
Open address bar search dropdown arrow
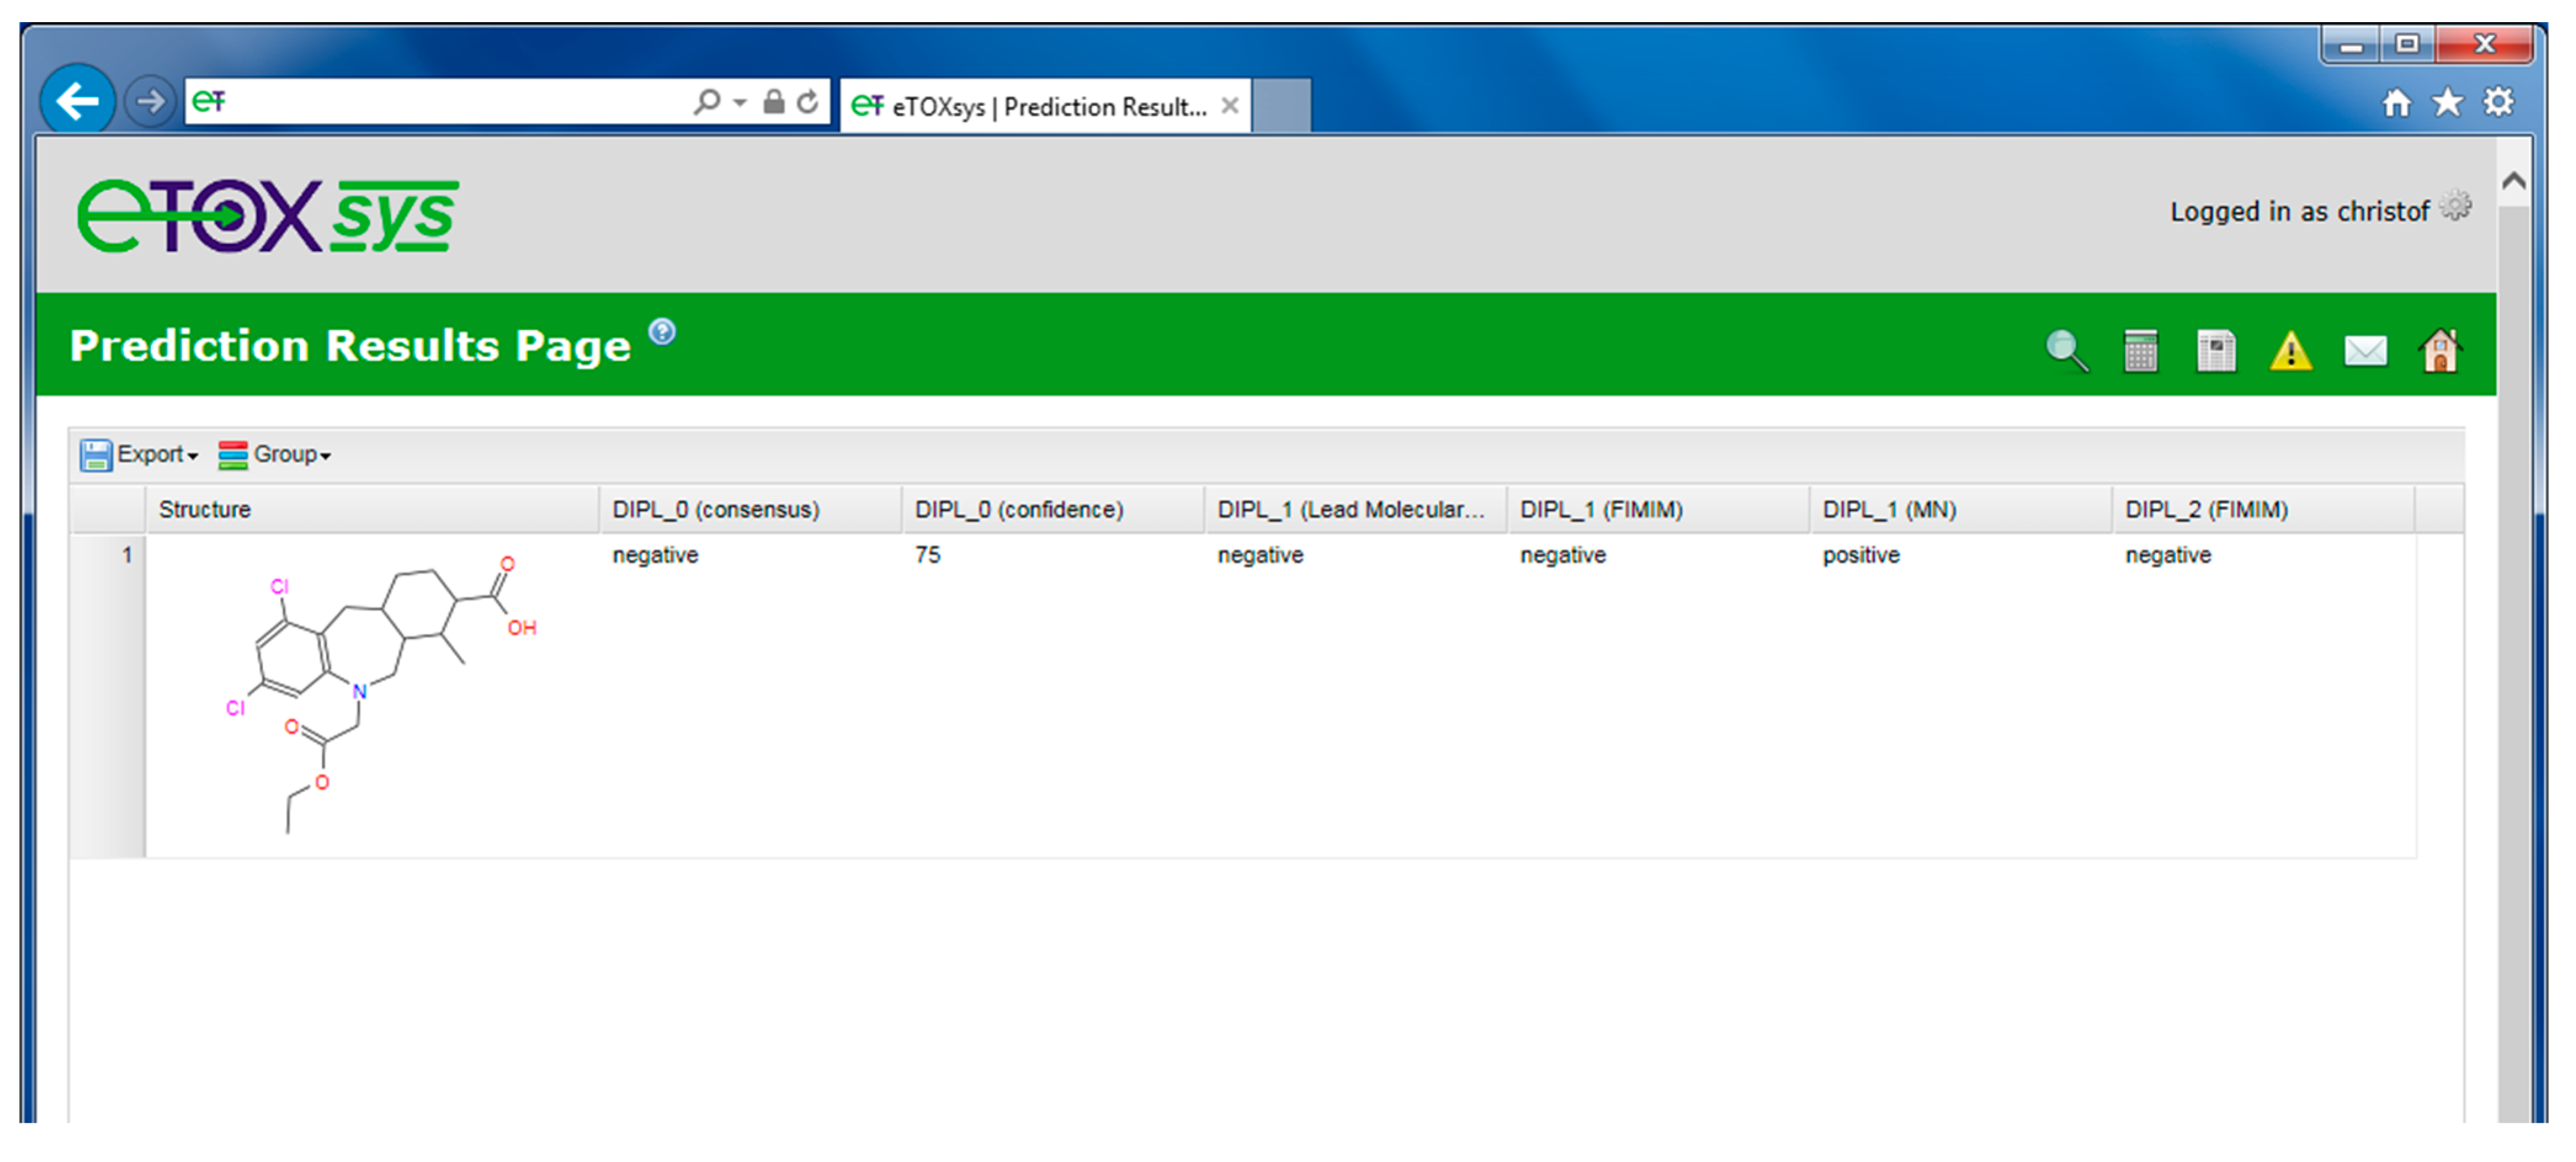(740, 102)
